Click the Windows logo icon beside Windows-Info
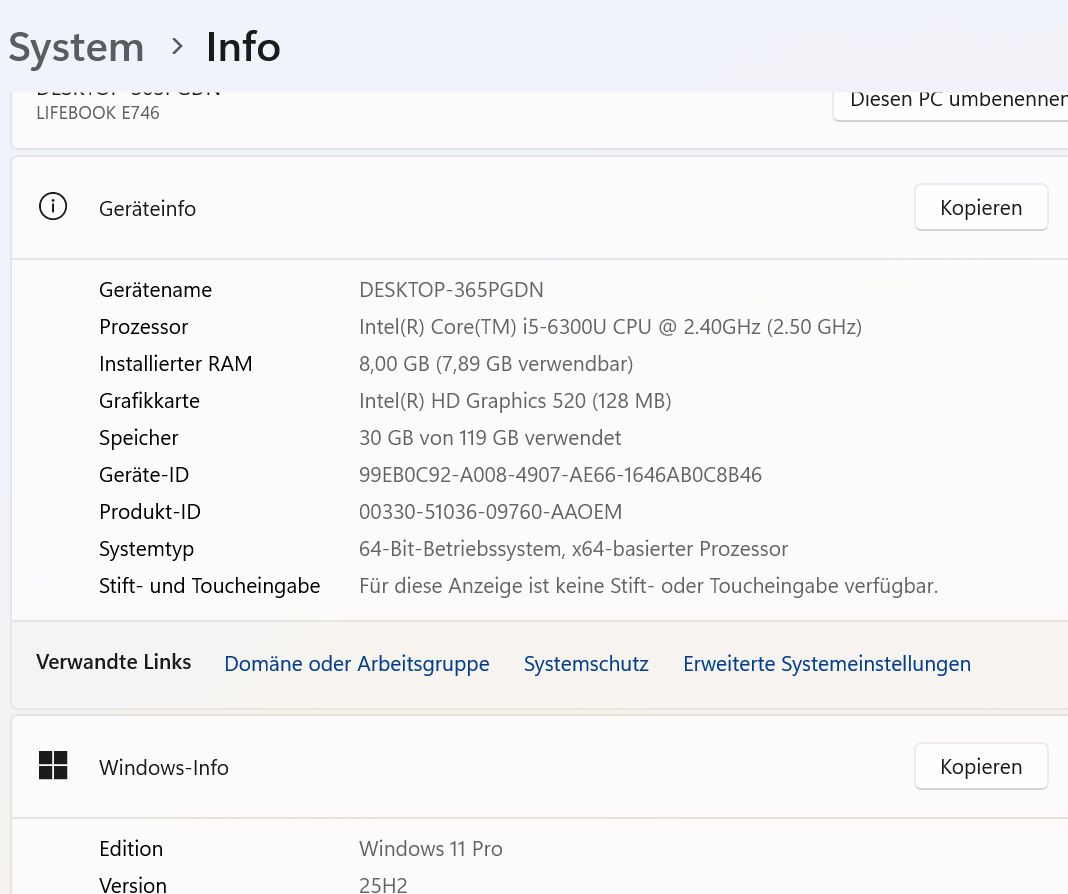Screen dimensions: 1068x894 53,765
